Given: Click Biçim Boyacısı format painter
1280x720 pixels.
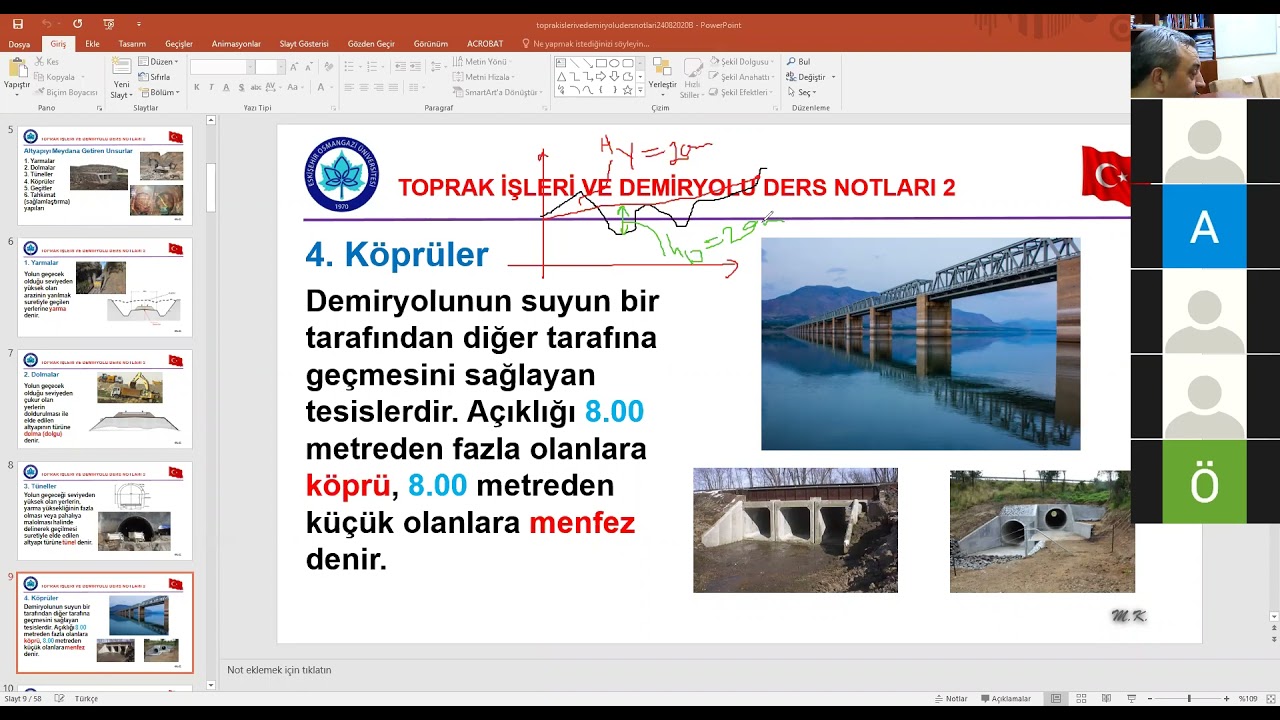Looking at the screenshot, I should (65, 92).
